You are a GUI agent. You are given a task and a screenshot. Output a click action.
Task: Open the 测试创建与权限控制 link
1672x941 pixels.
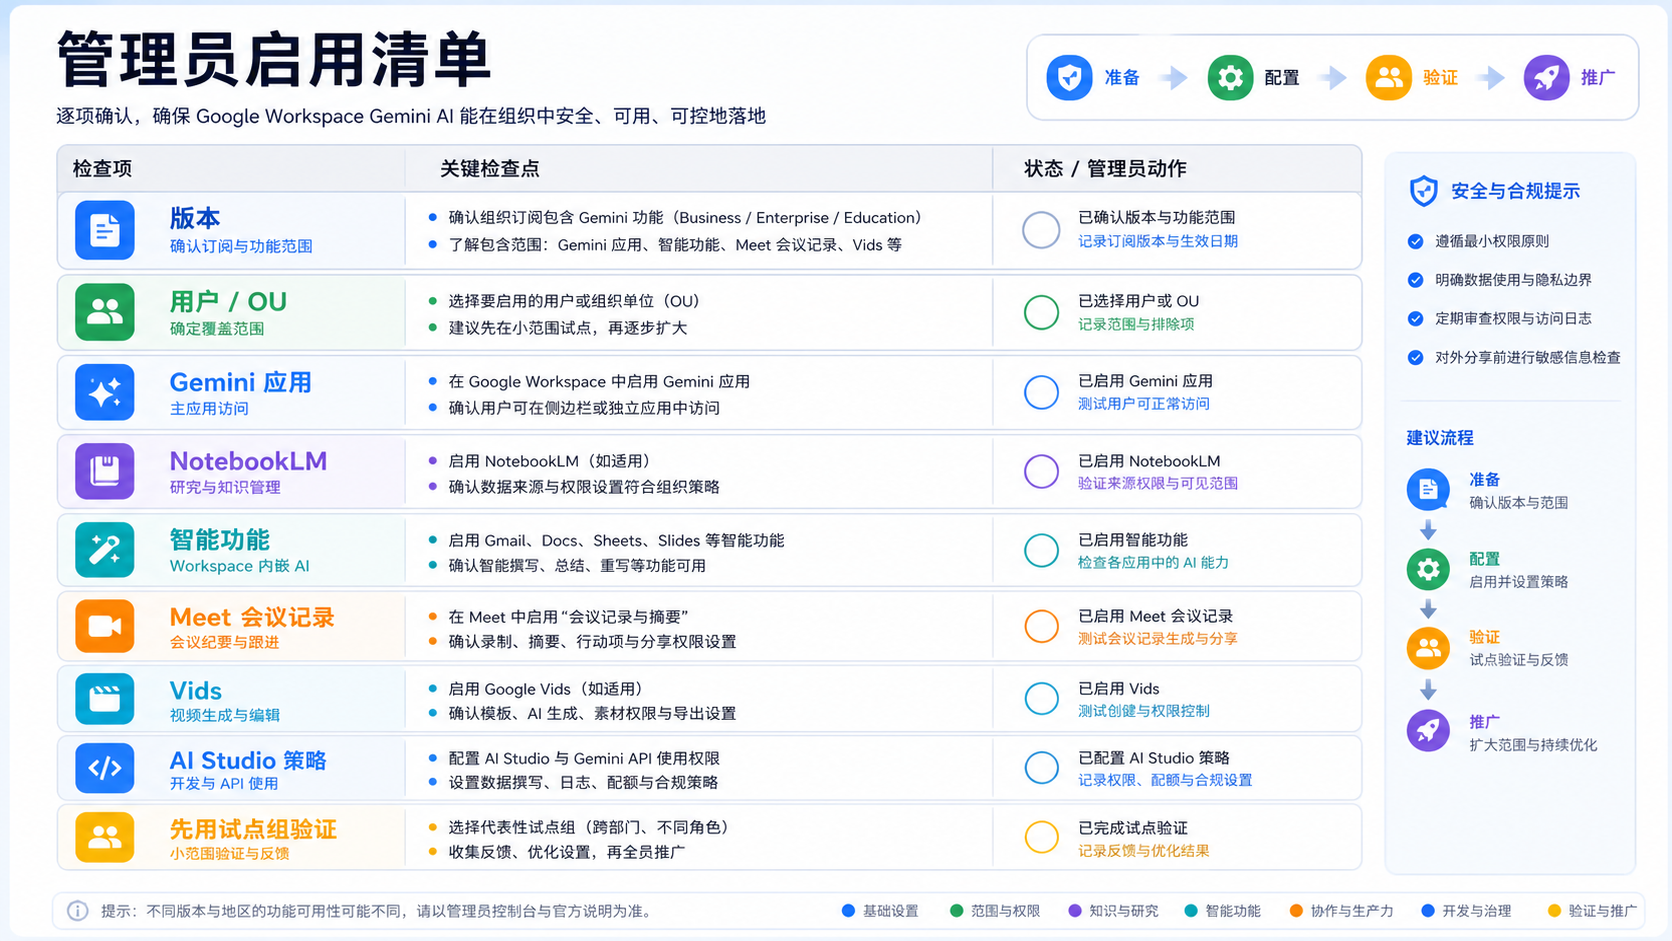[1143, 711]
